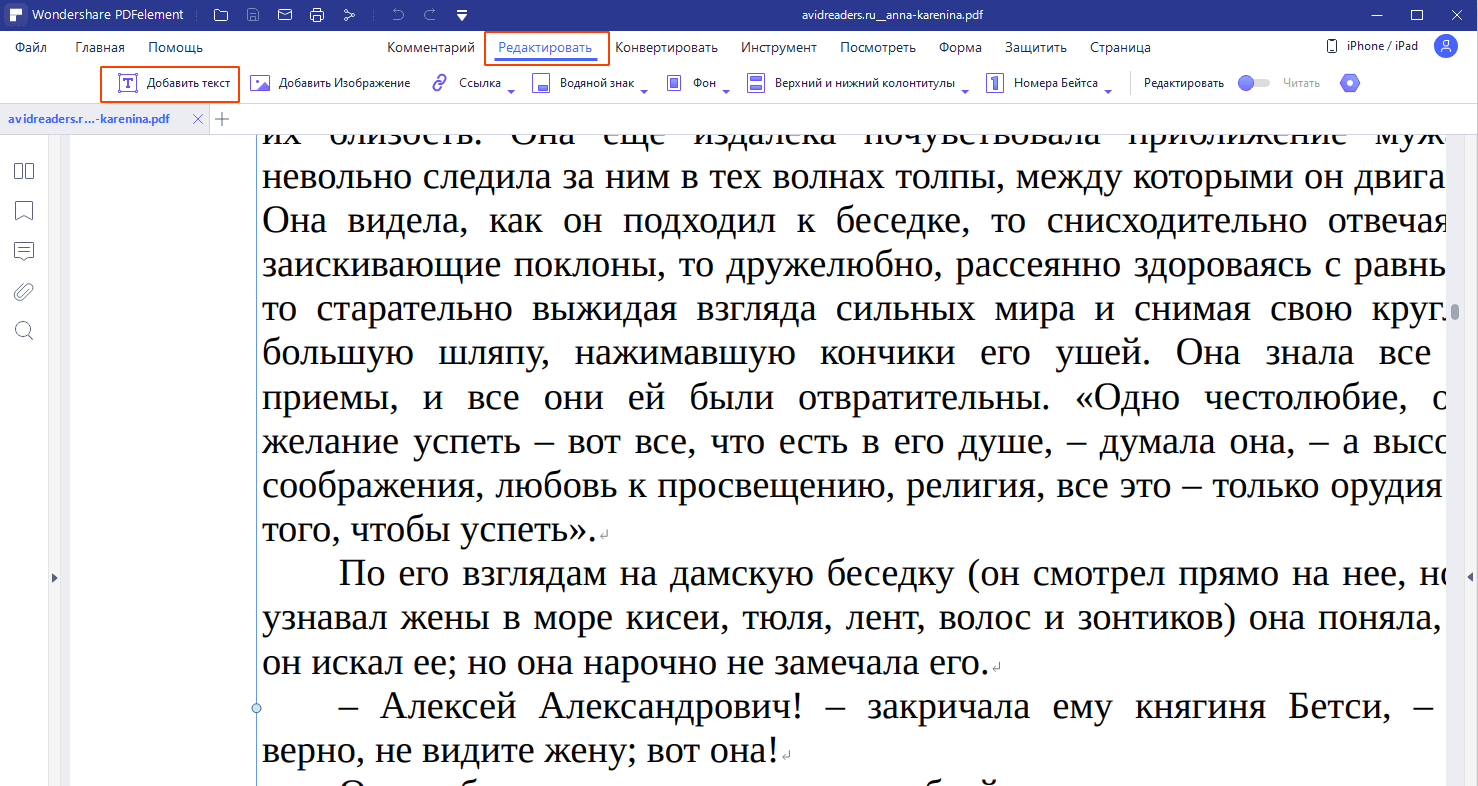The image size is (1478, 786).
Task: Switch to the Конвертировать tab
Action: point(667,47)
